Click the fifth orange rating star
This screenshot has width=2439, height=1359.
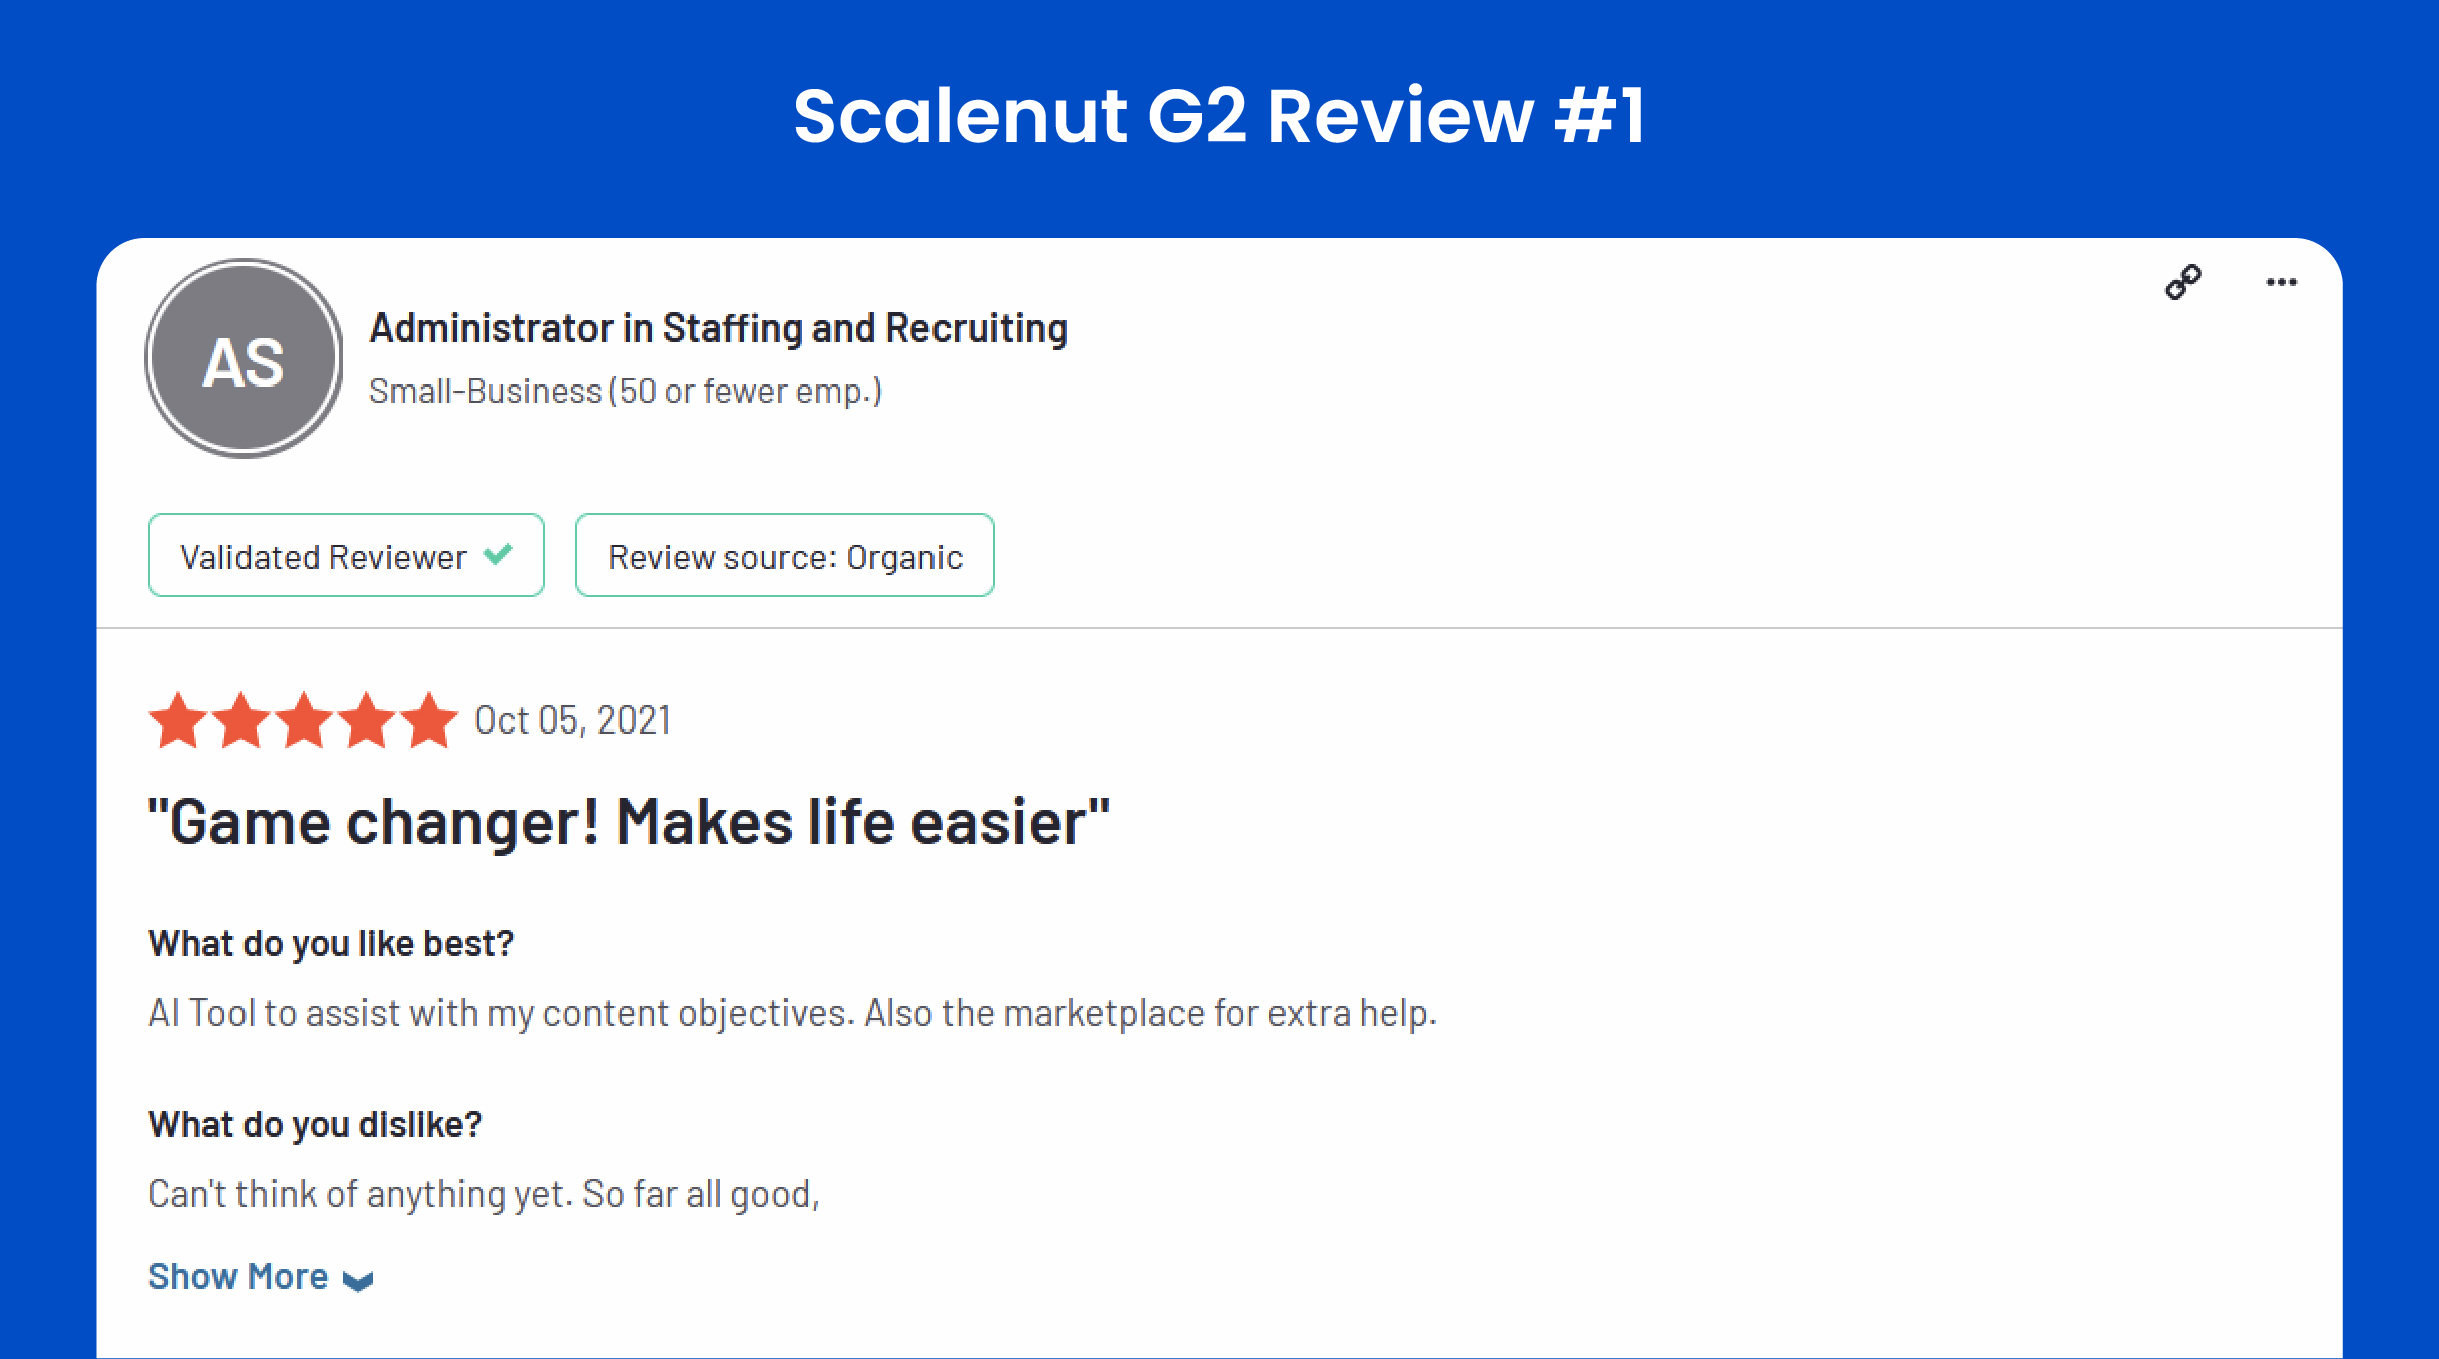coord(430,720)
